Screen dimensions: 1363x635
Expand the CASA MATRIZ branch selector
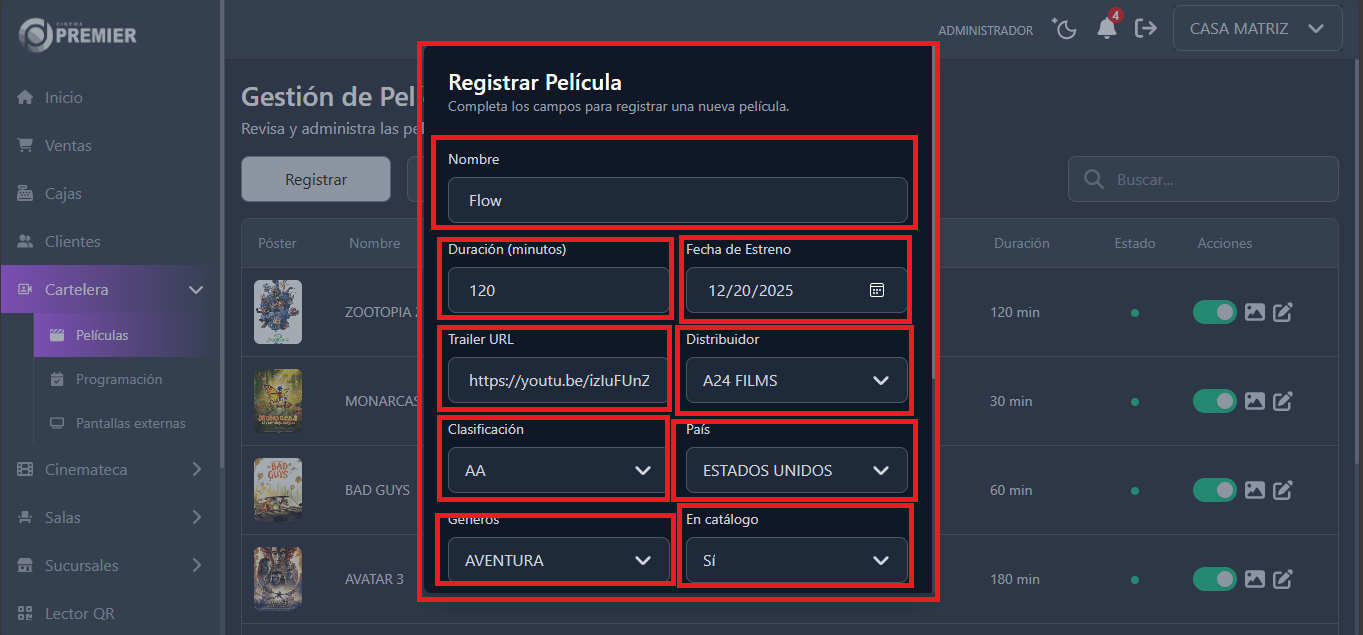pos(1257,29)
